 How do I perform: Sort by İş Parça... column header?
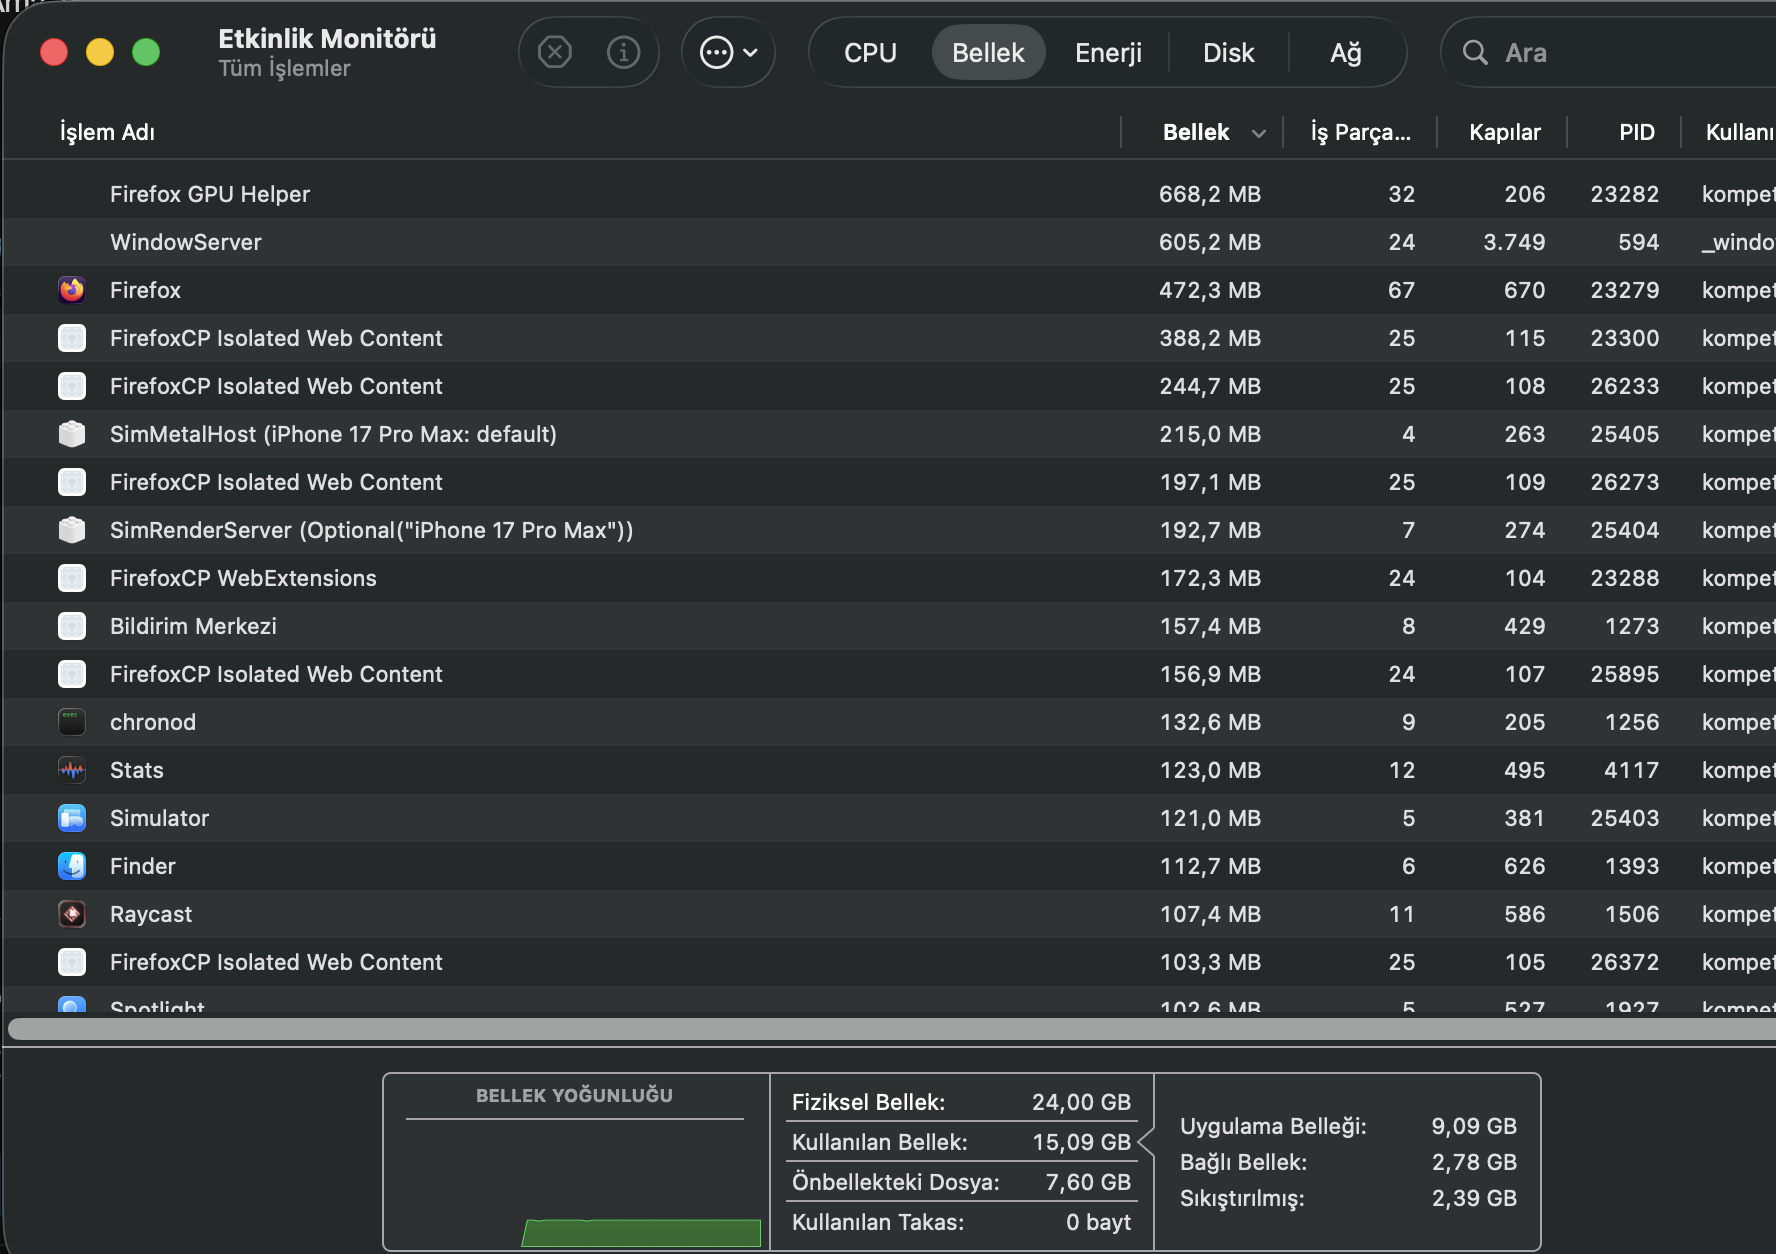click(1360, 132)
